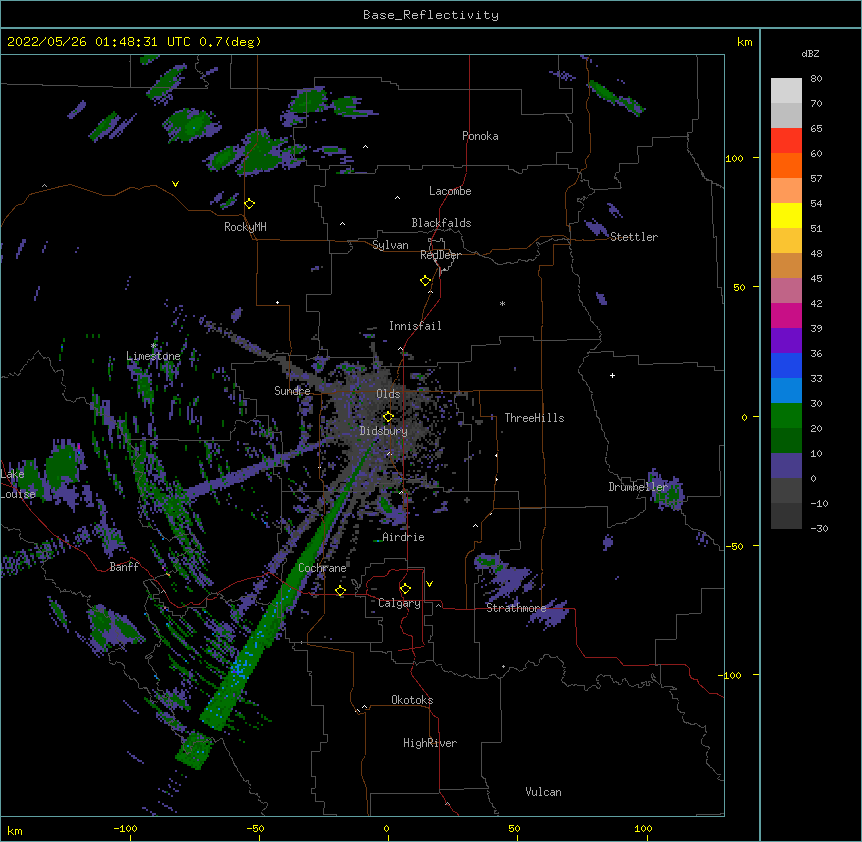
Task: Click the Lacombe city label
Action: [x=450, y=191]
